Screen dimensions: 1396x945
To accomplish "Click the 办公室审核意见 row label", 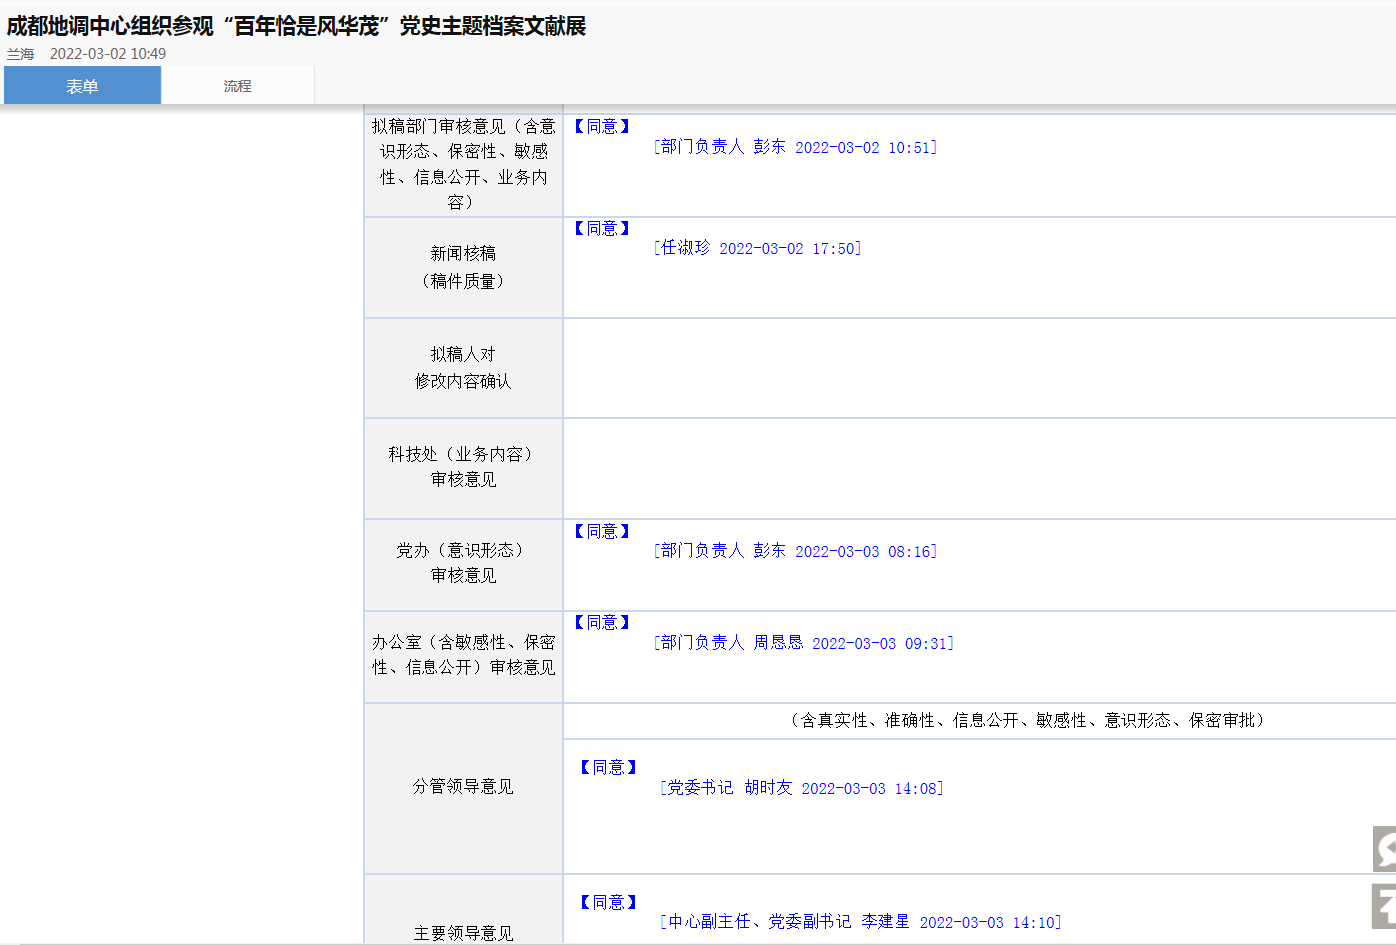I will [463, 655].
